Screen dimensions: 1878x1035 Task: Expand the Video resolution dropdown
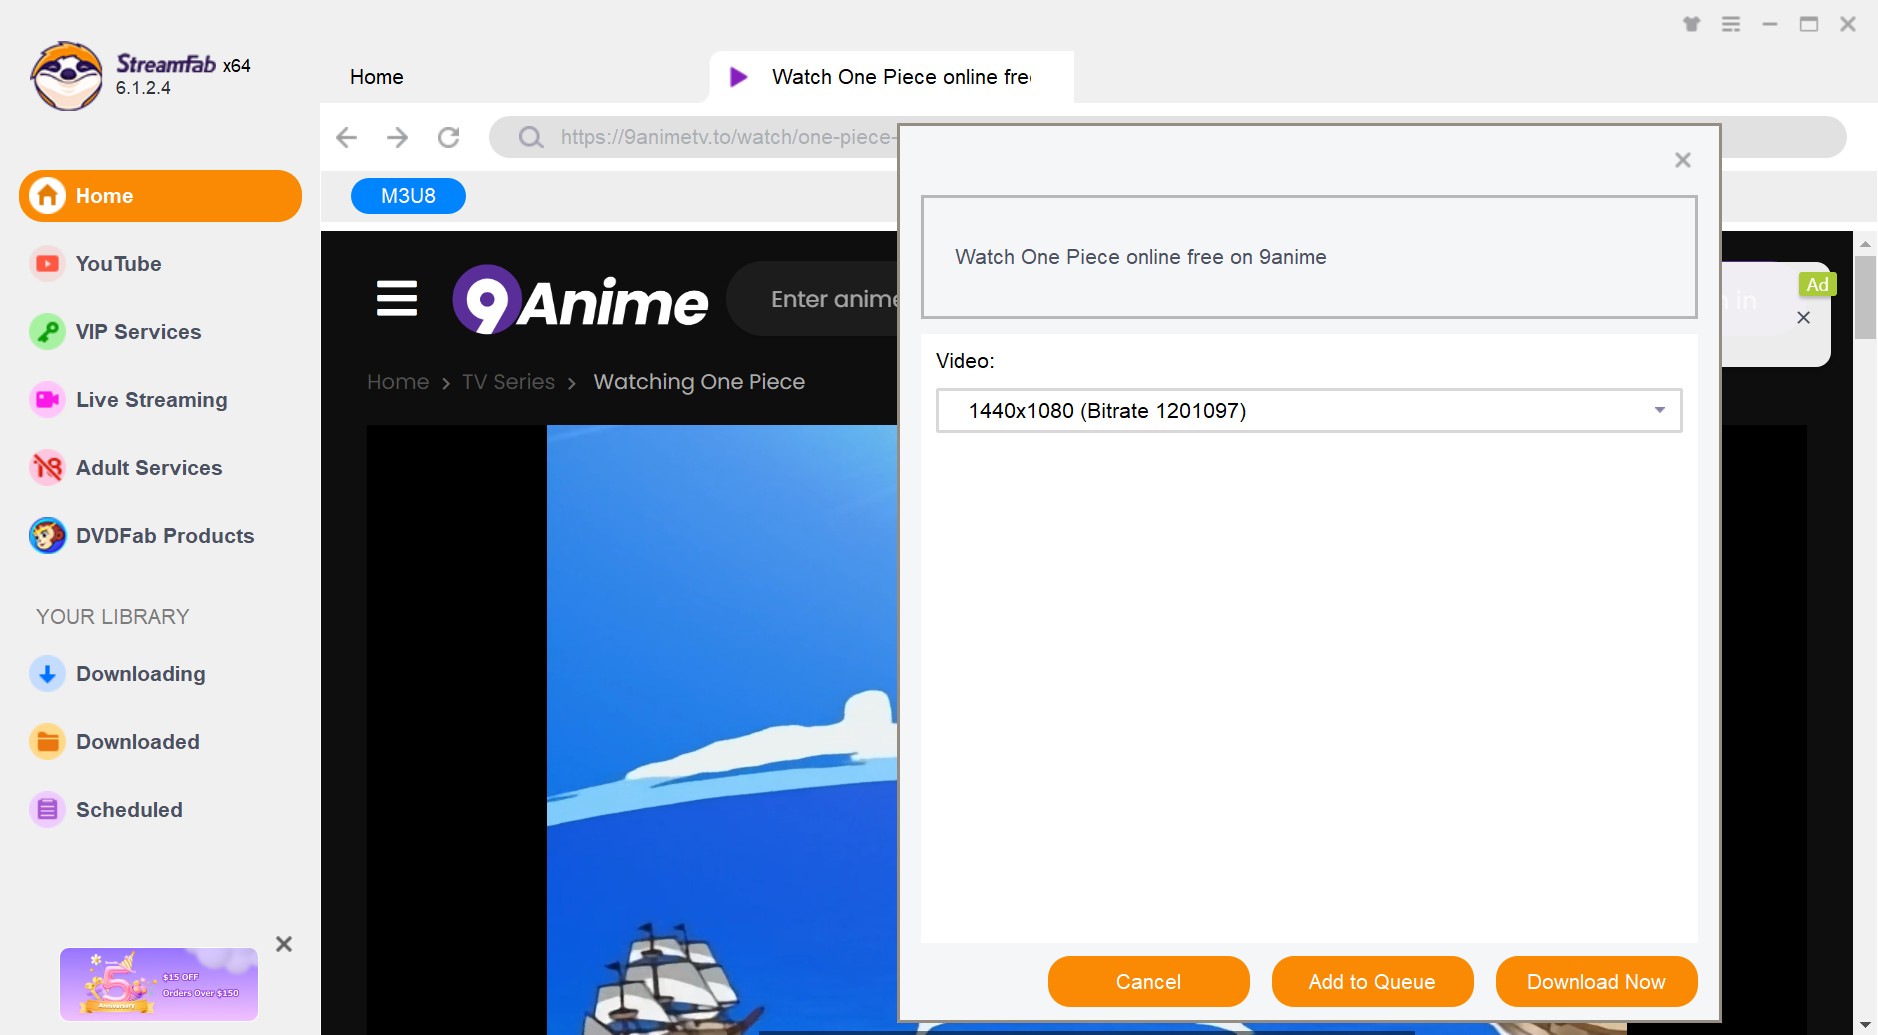[1309, 411]
